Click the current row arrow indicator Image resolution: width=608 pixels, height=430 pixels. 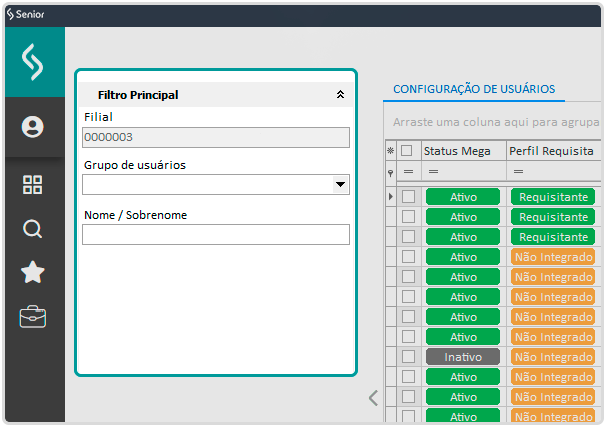390,197
